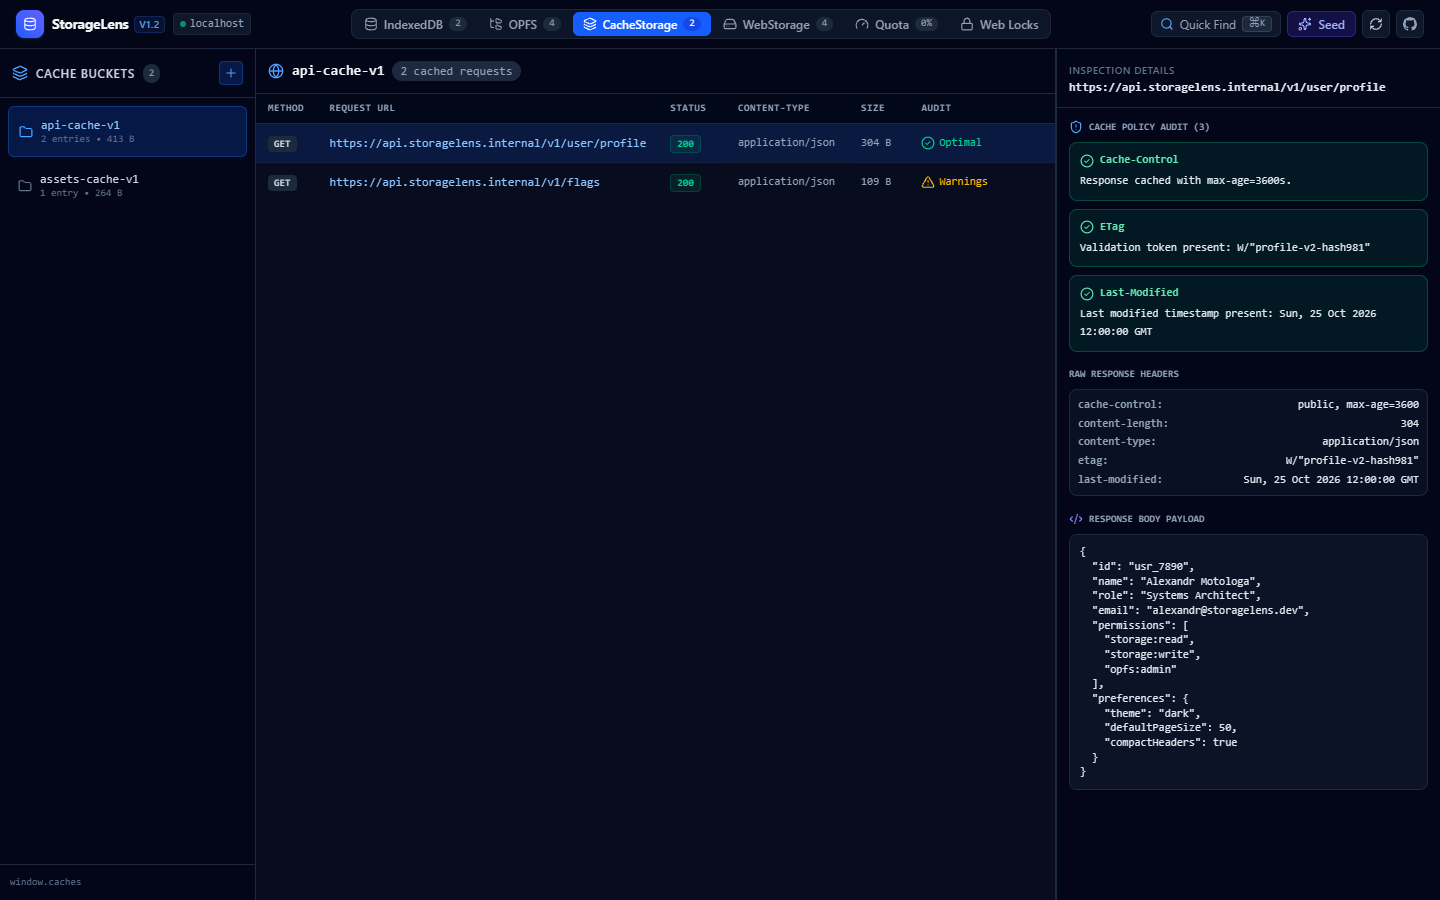Viewport: 1440px width, 900px height.
Task: Switch to the OPFS tab
Action: click(x=524, y=24)
